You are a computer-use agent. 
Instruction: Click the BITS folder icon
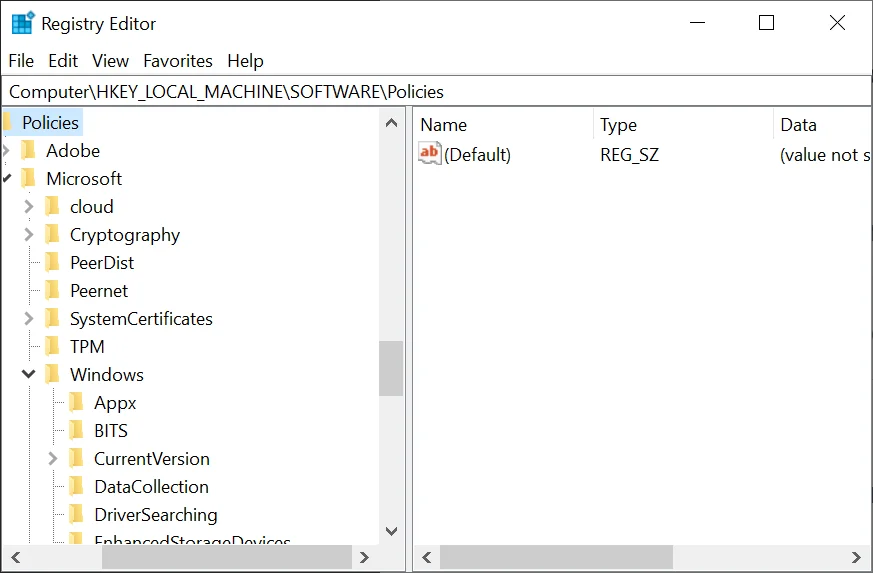coord(76,430)
